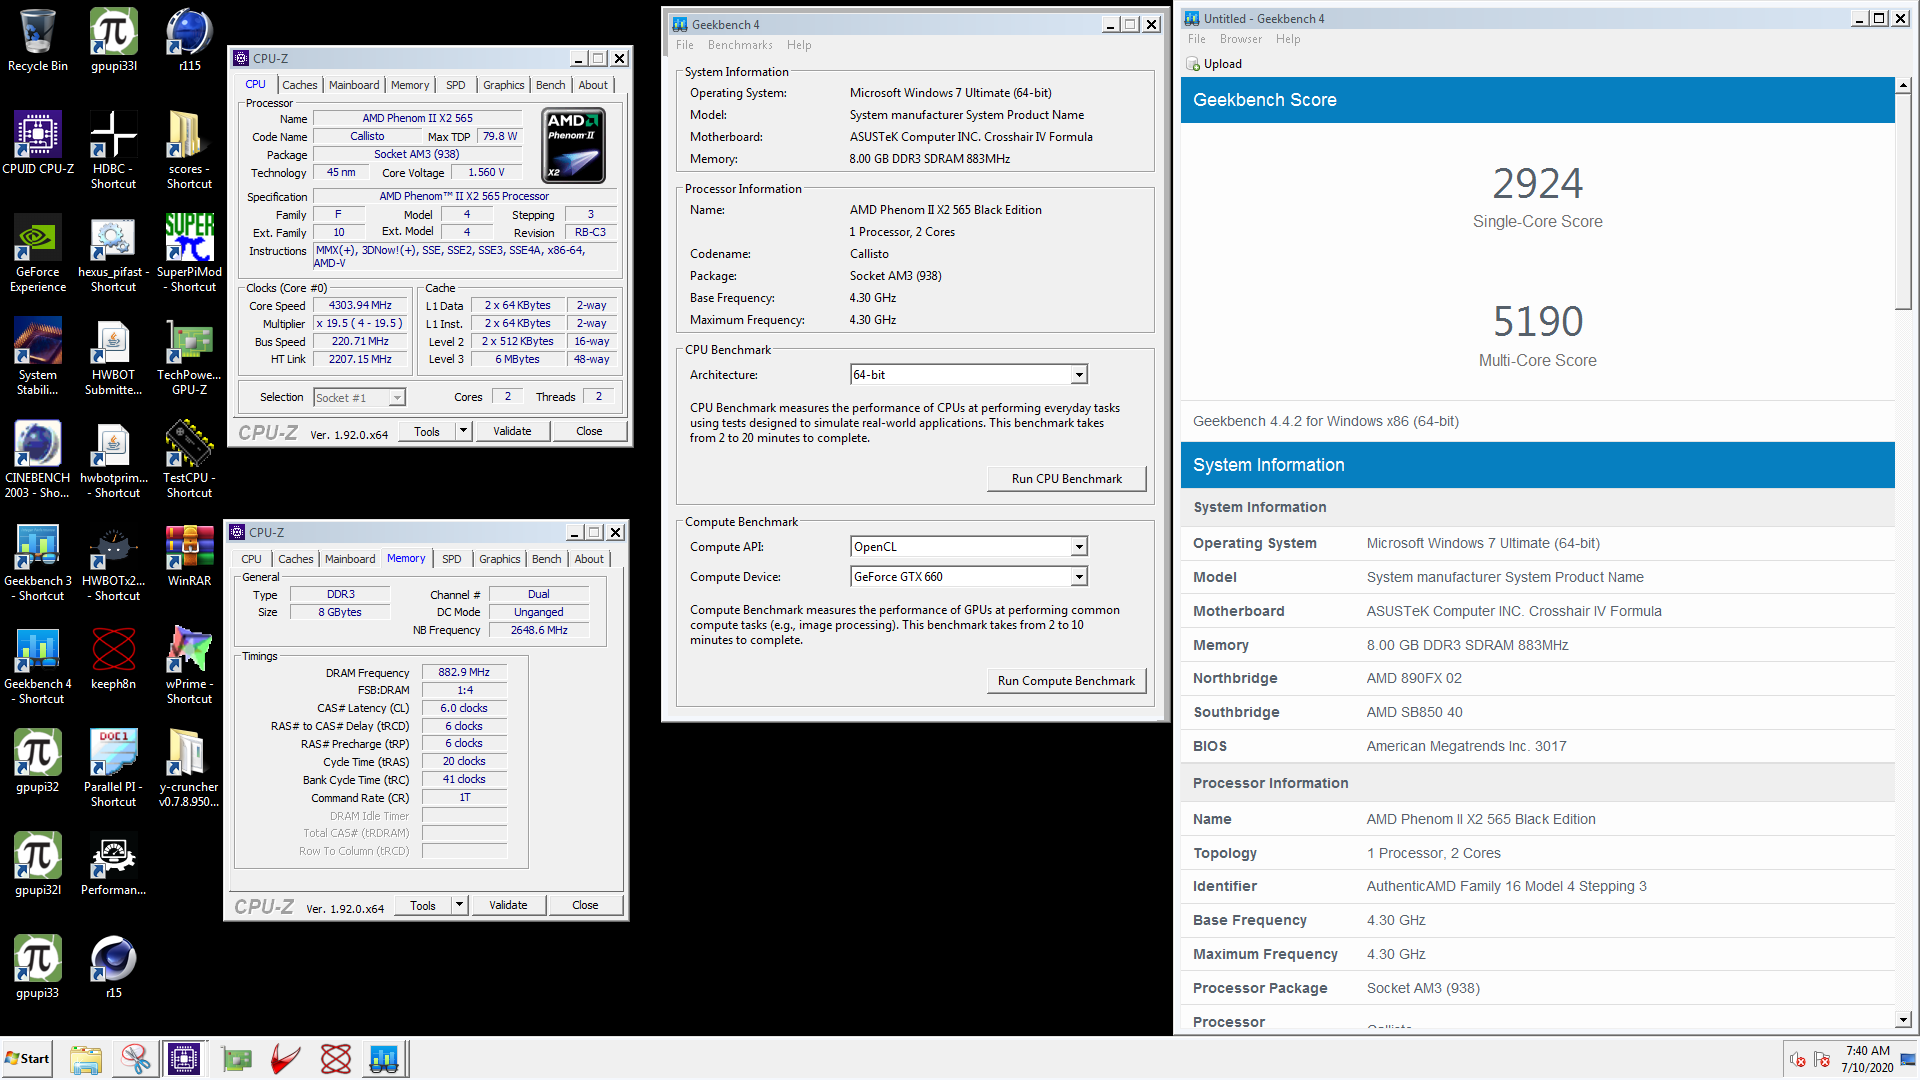Image resolution: width=1920 pixels, height=1080 pixels.
Task: Open the r15 Cinebench desktop icon
Action: coord(114,967)
